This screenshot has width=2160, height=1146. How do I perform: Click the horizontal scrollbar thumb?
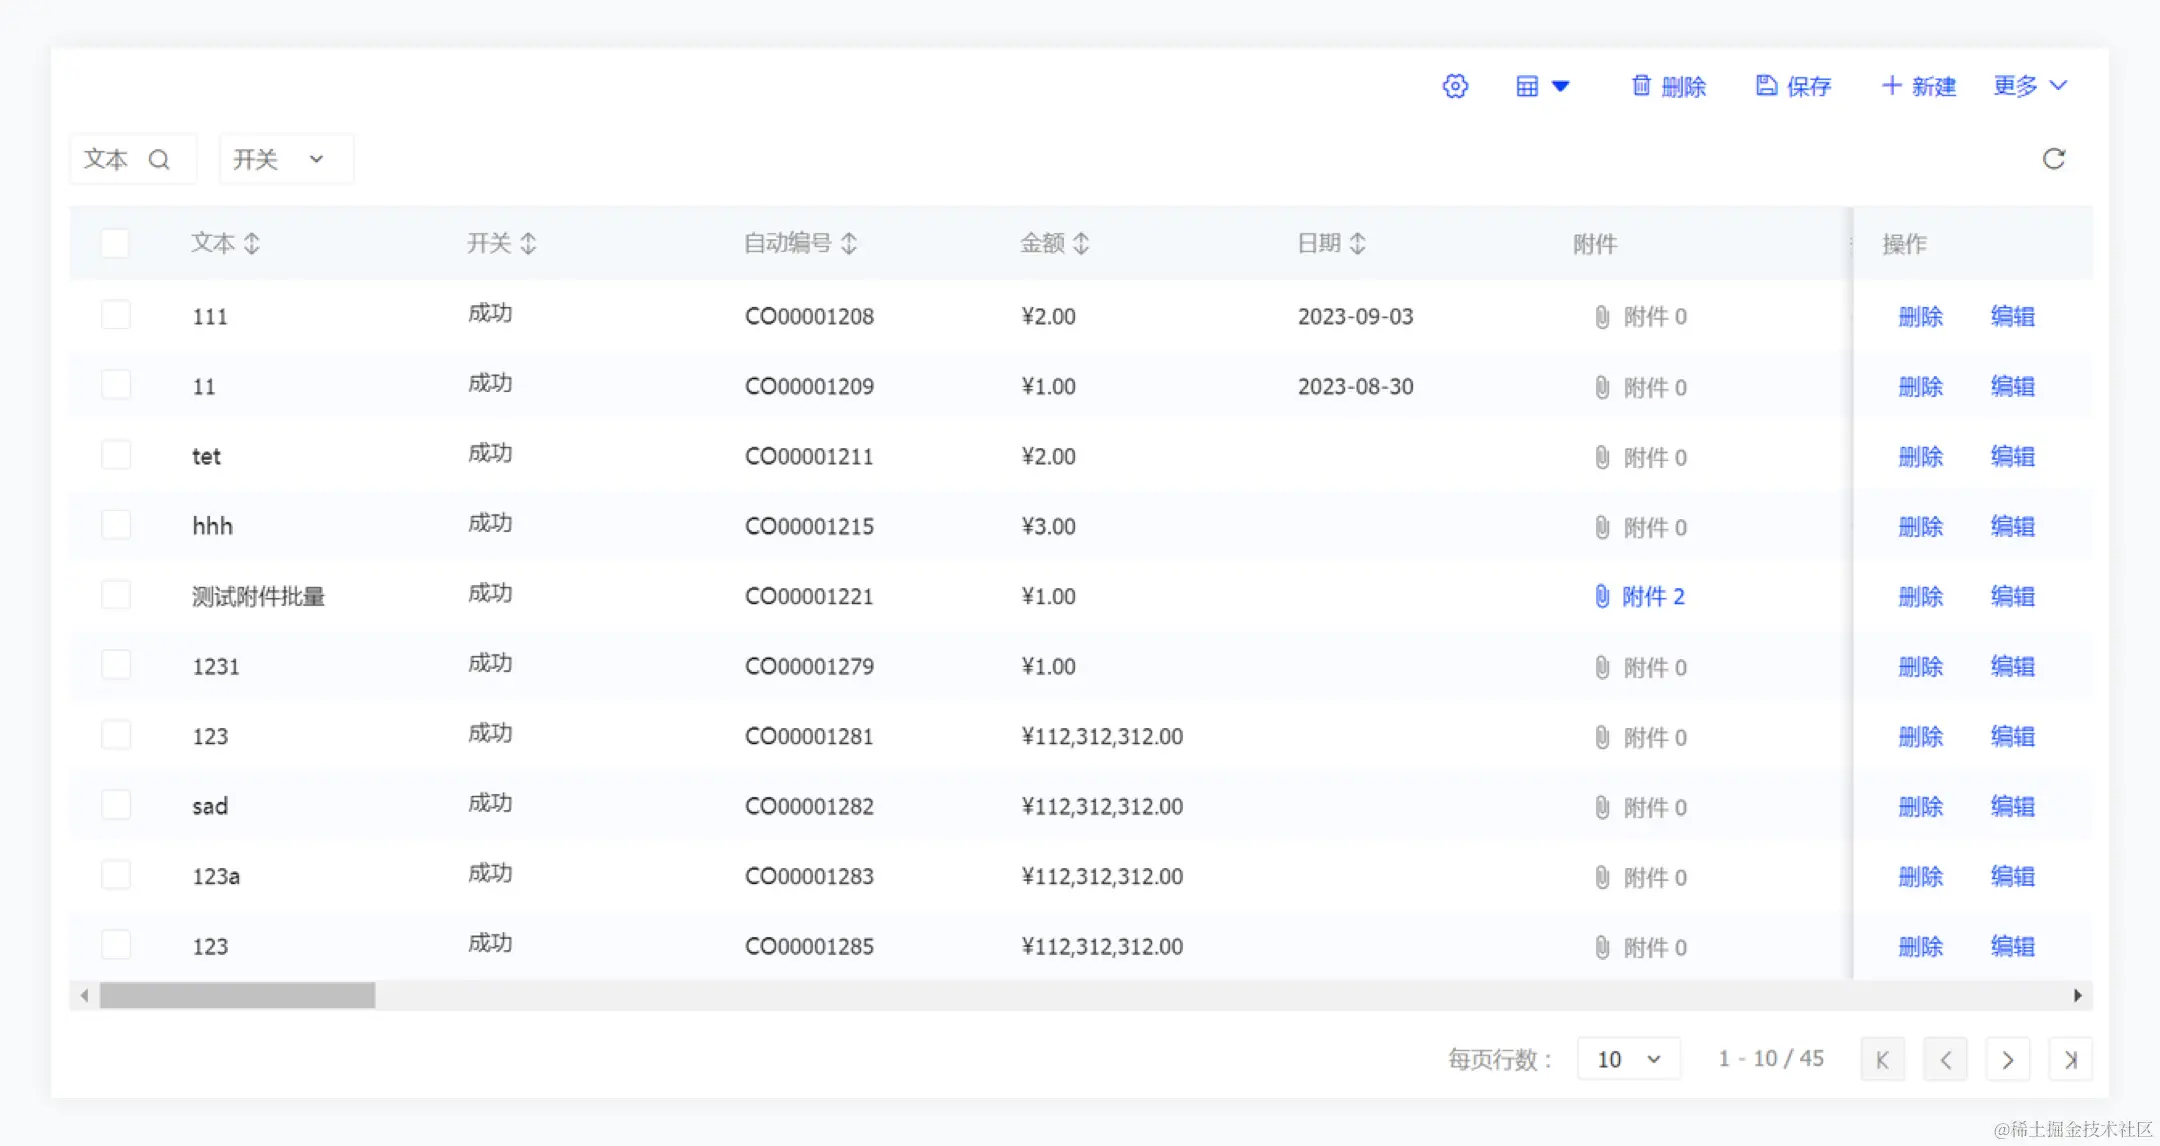coord(237,995)
